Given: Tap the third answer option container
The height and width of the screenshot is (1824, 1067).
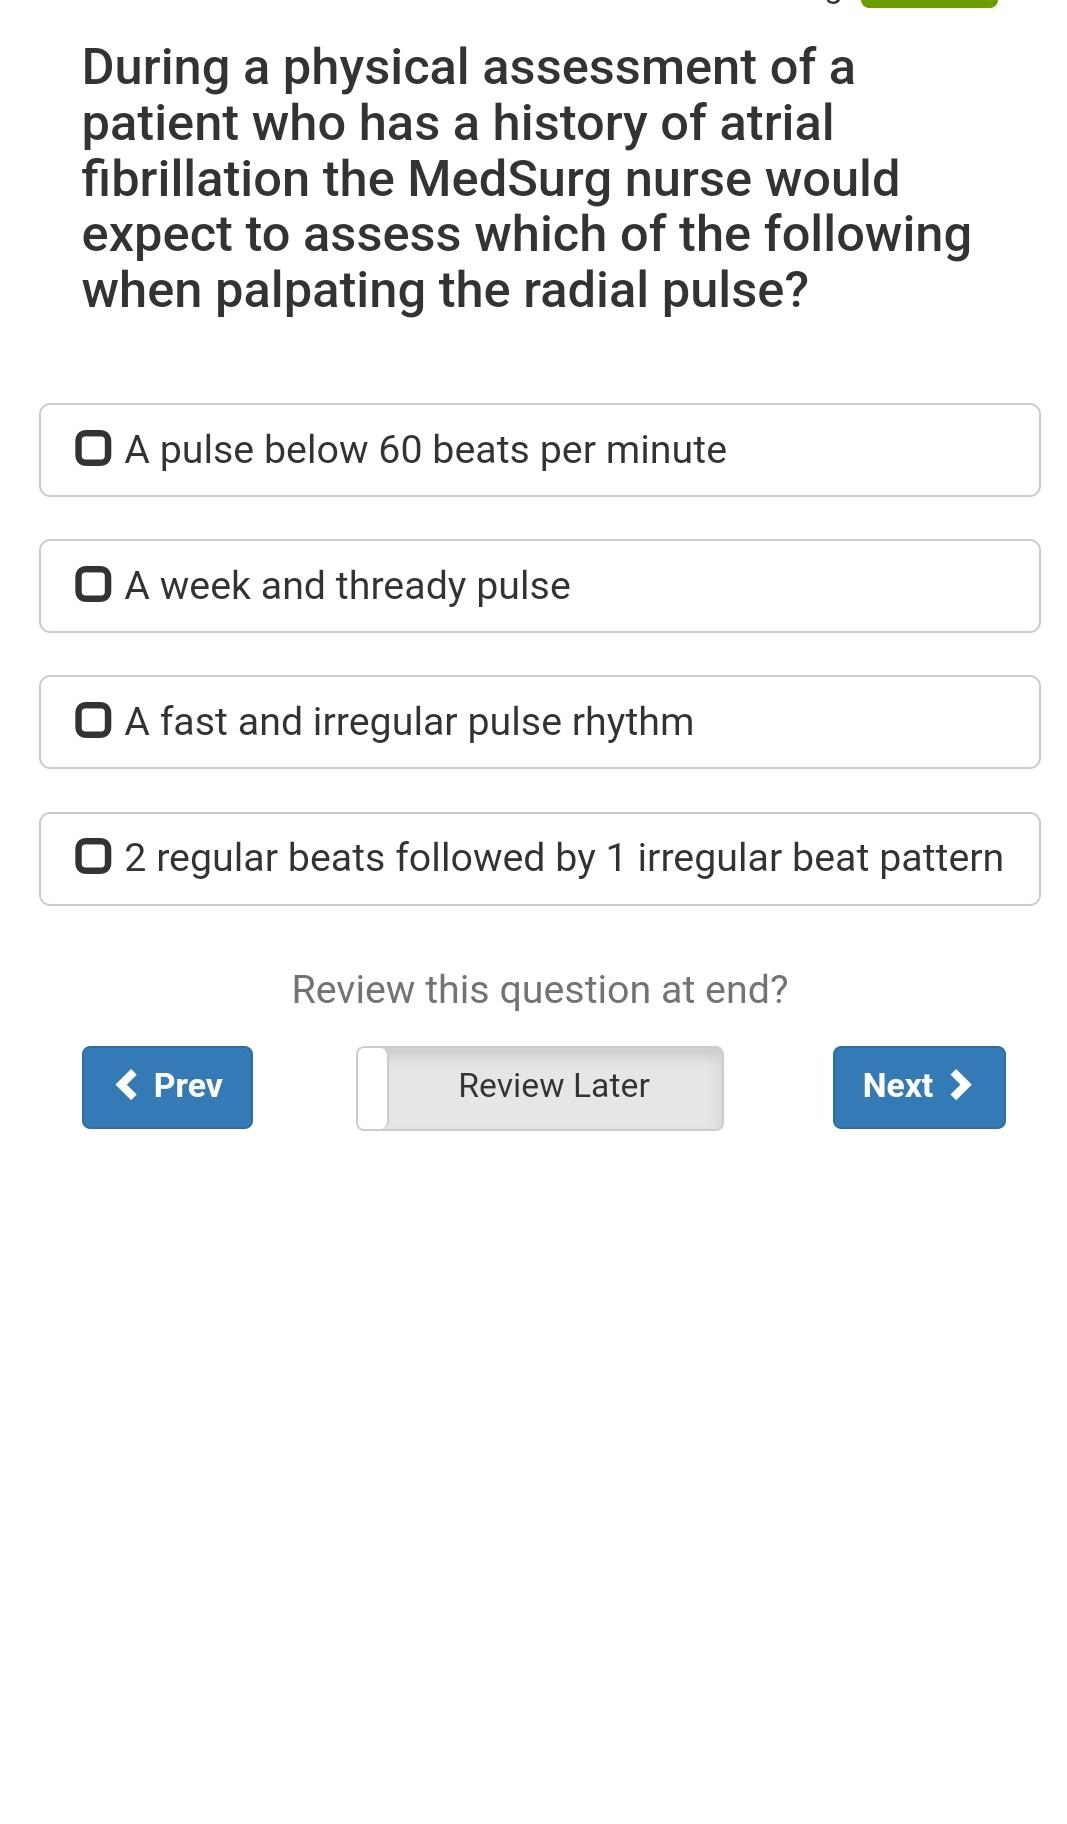Looking at the screenshot, I should click(539, 722).
